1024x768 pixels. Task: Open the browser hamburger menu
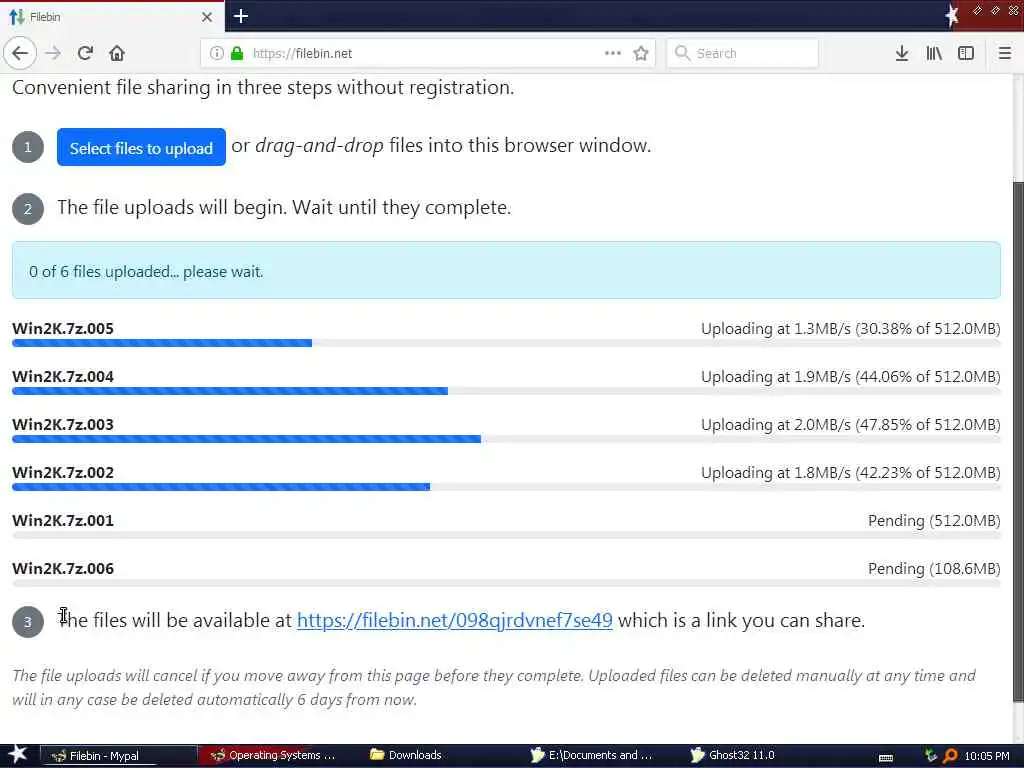[1005, 53]
